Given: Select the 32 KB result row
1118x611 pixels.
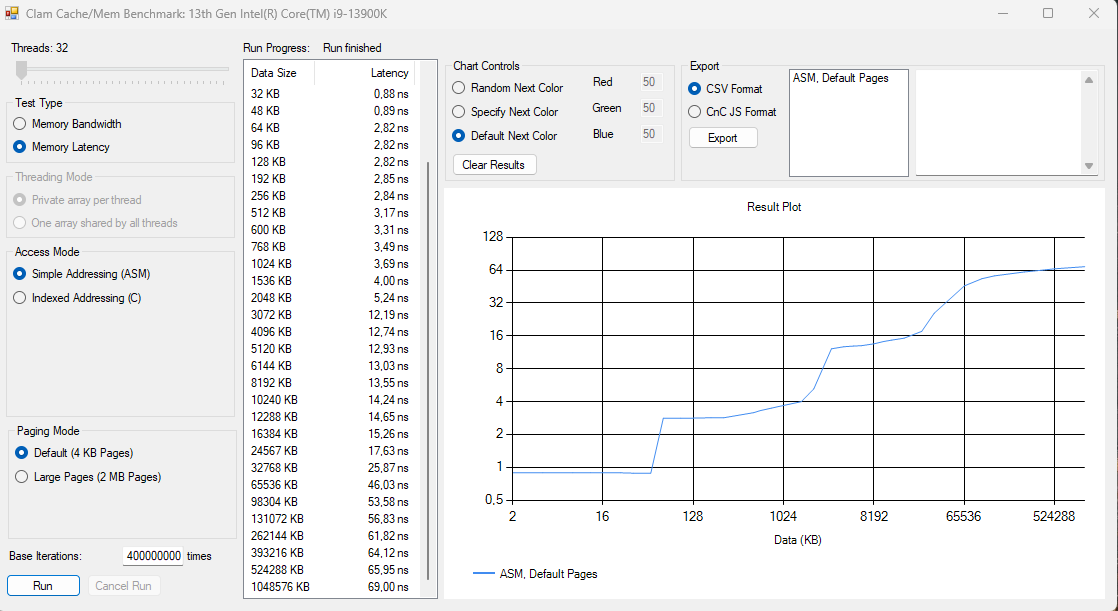Looking at the screenshot, I should click(330, 93).
